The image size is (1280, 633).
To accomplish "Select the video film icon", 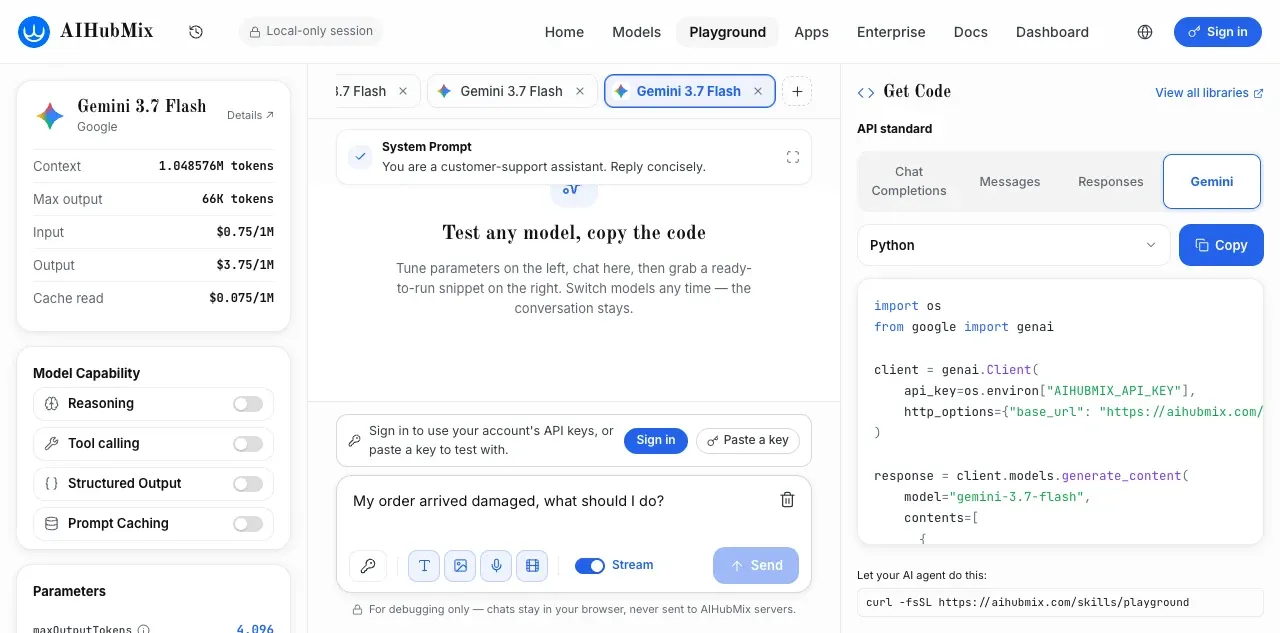I will pos(532,566).
